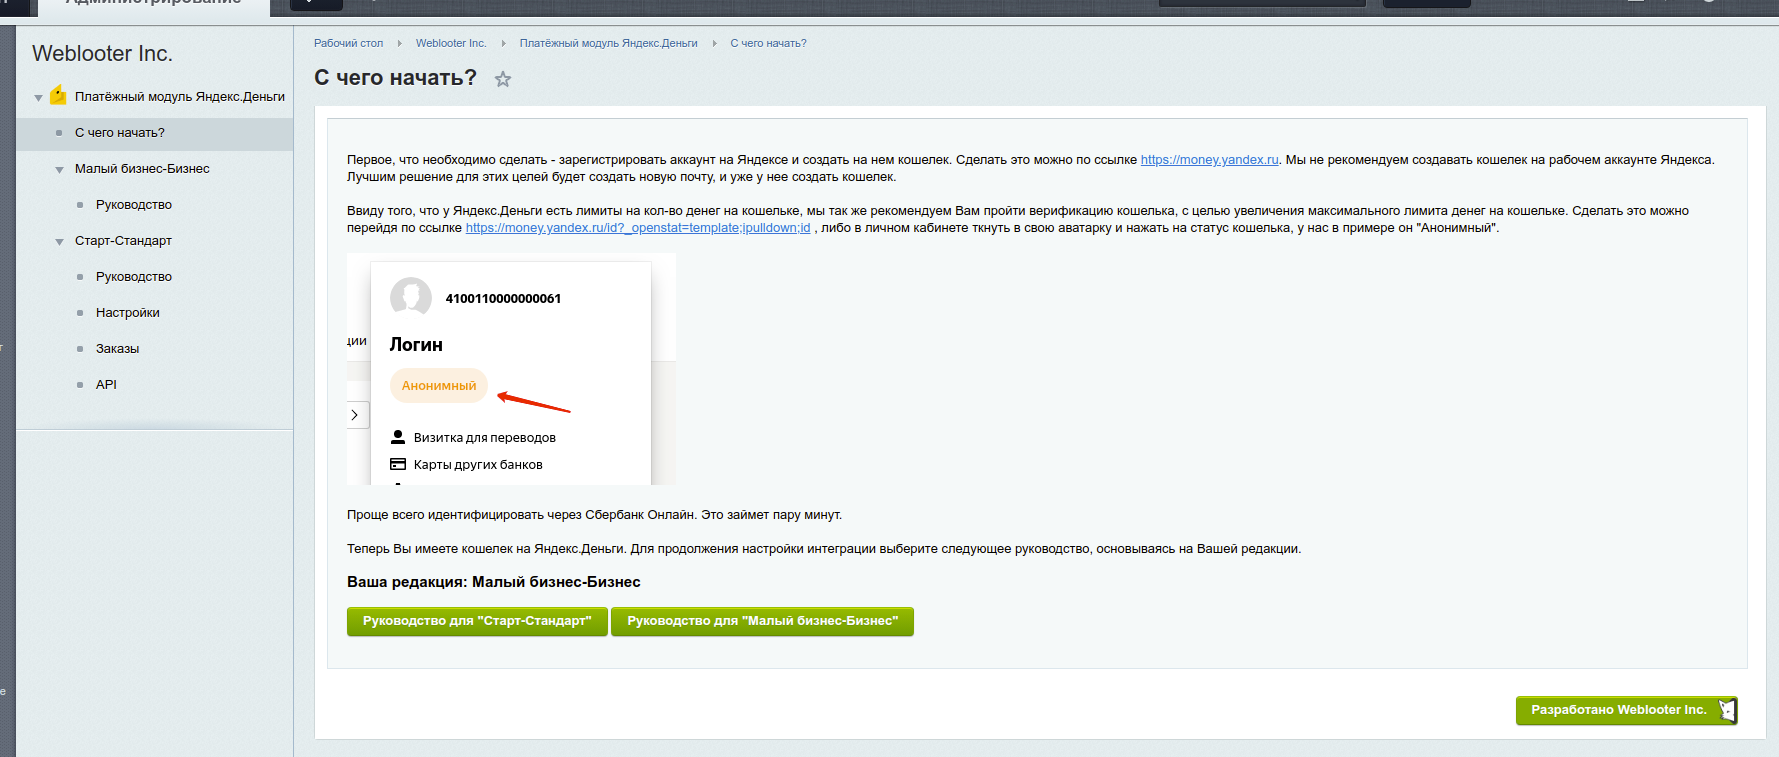Screen dimensions: 1779x757
Task: Collapse the Старт-Стандарт tree section arrow
Action: coord(59,242)
